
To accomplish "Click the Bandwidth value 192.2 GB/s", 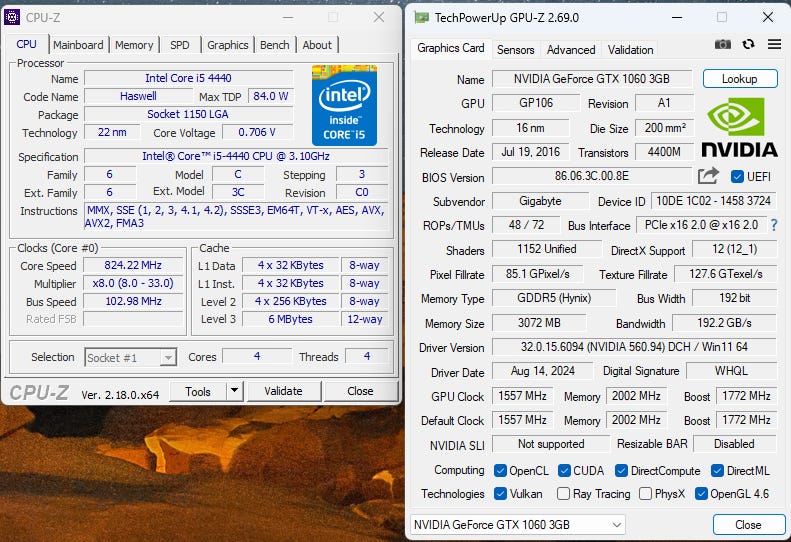I will click(x=724, y=323).
